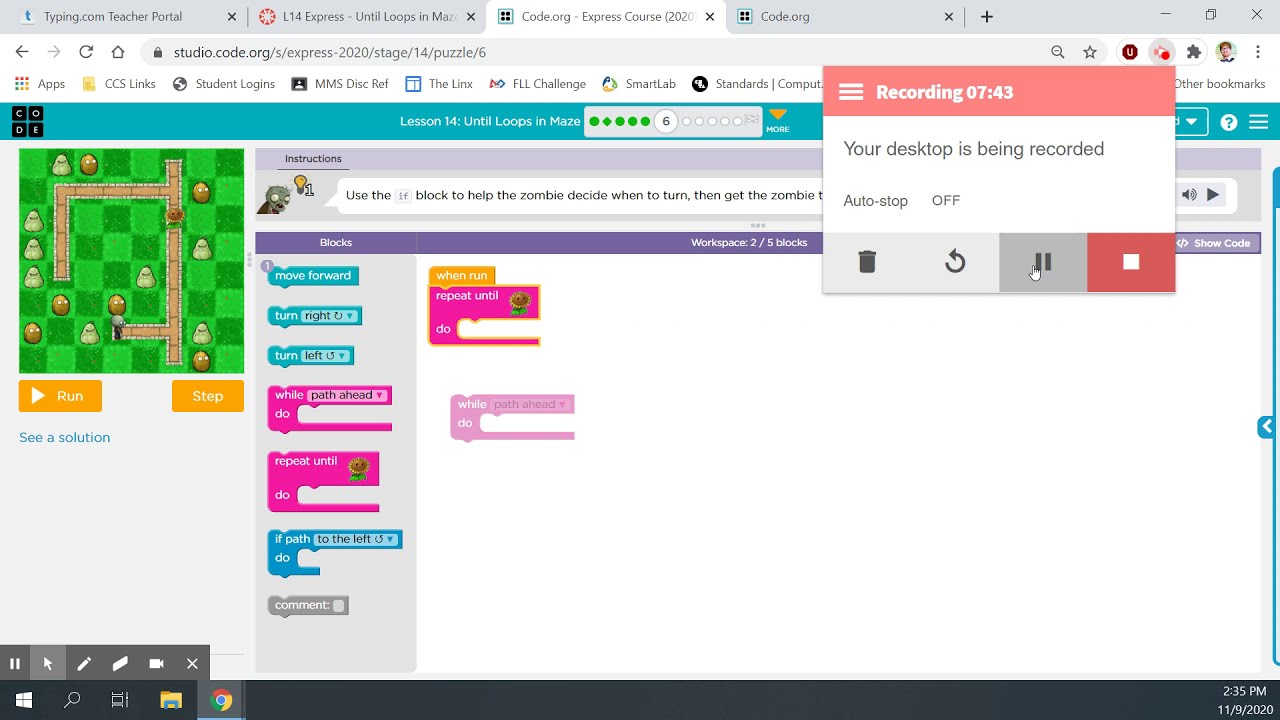The width and height of the screenshot is (1280, 720).
Task: Select the comment block in the toolbox
Action: click(308, 605)
